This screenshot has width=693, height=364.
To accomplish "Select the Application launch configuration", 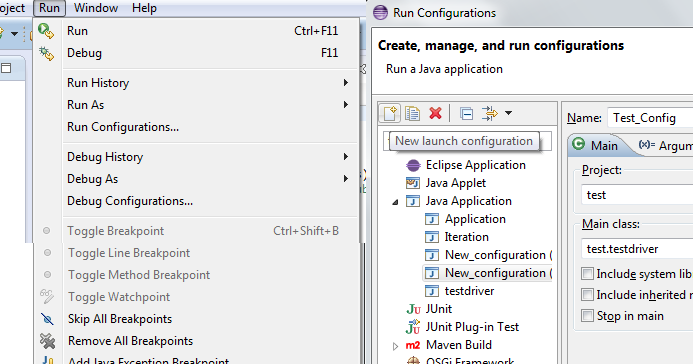I will point(475,219).
